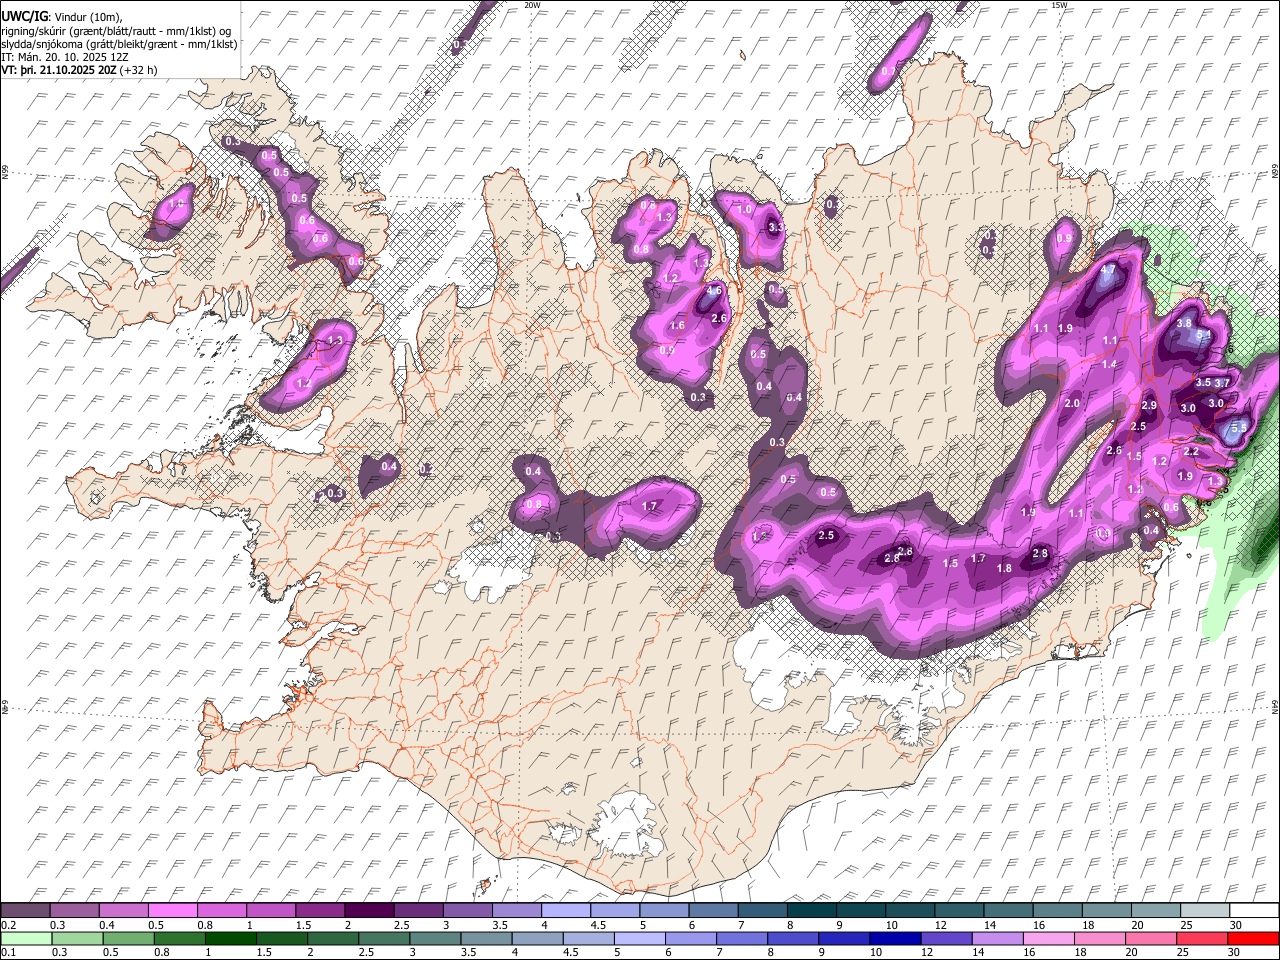Click the pale gray top-row swatch between 25 and 30

(x=1204, y=911)
